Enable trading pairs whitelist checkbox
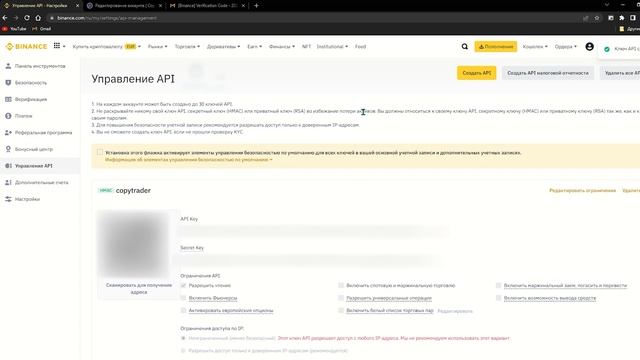The image size is (640, 360). pyautogui.click(x=341, y=311)
